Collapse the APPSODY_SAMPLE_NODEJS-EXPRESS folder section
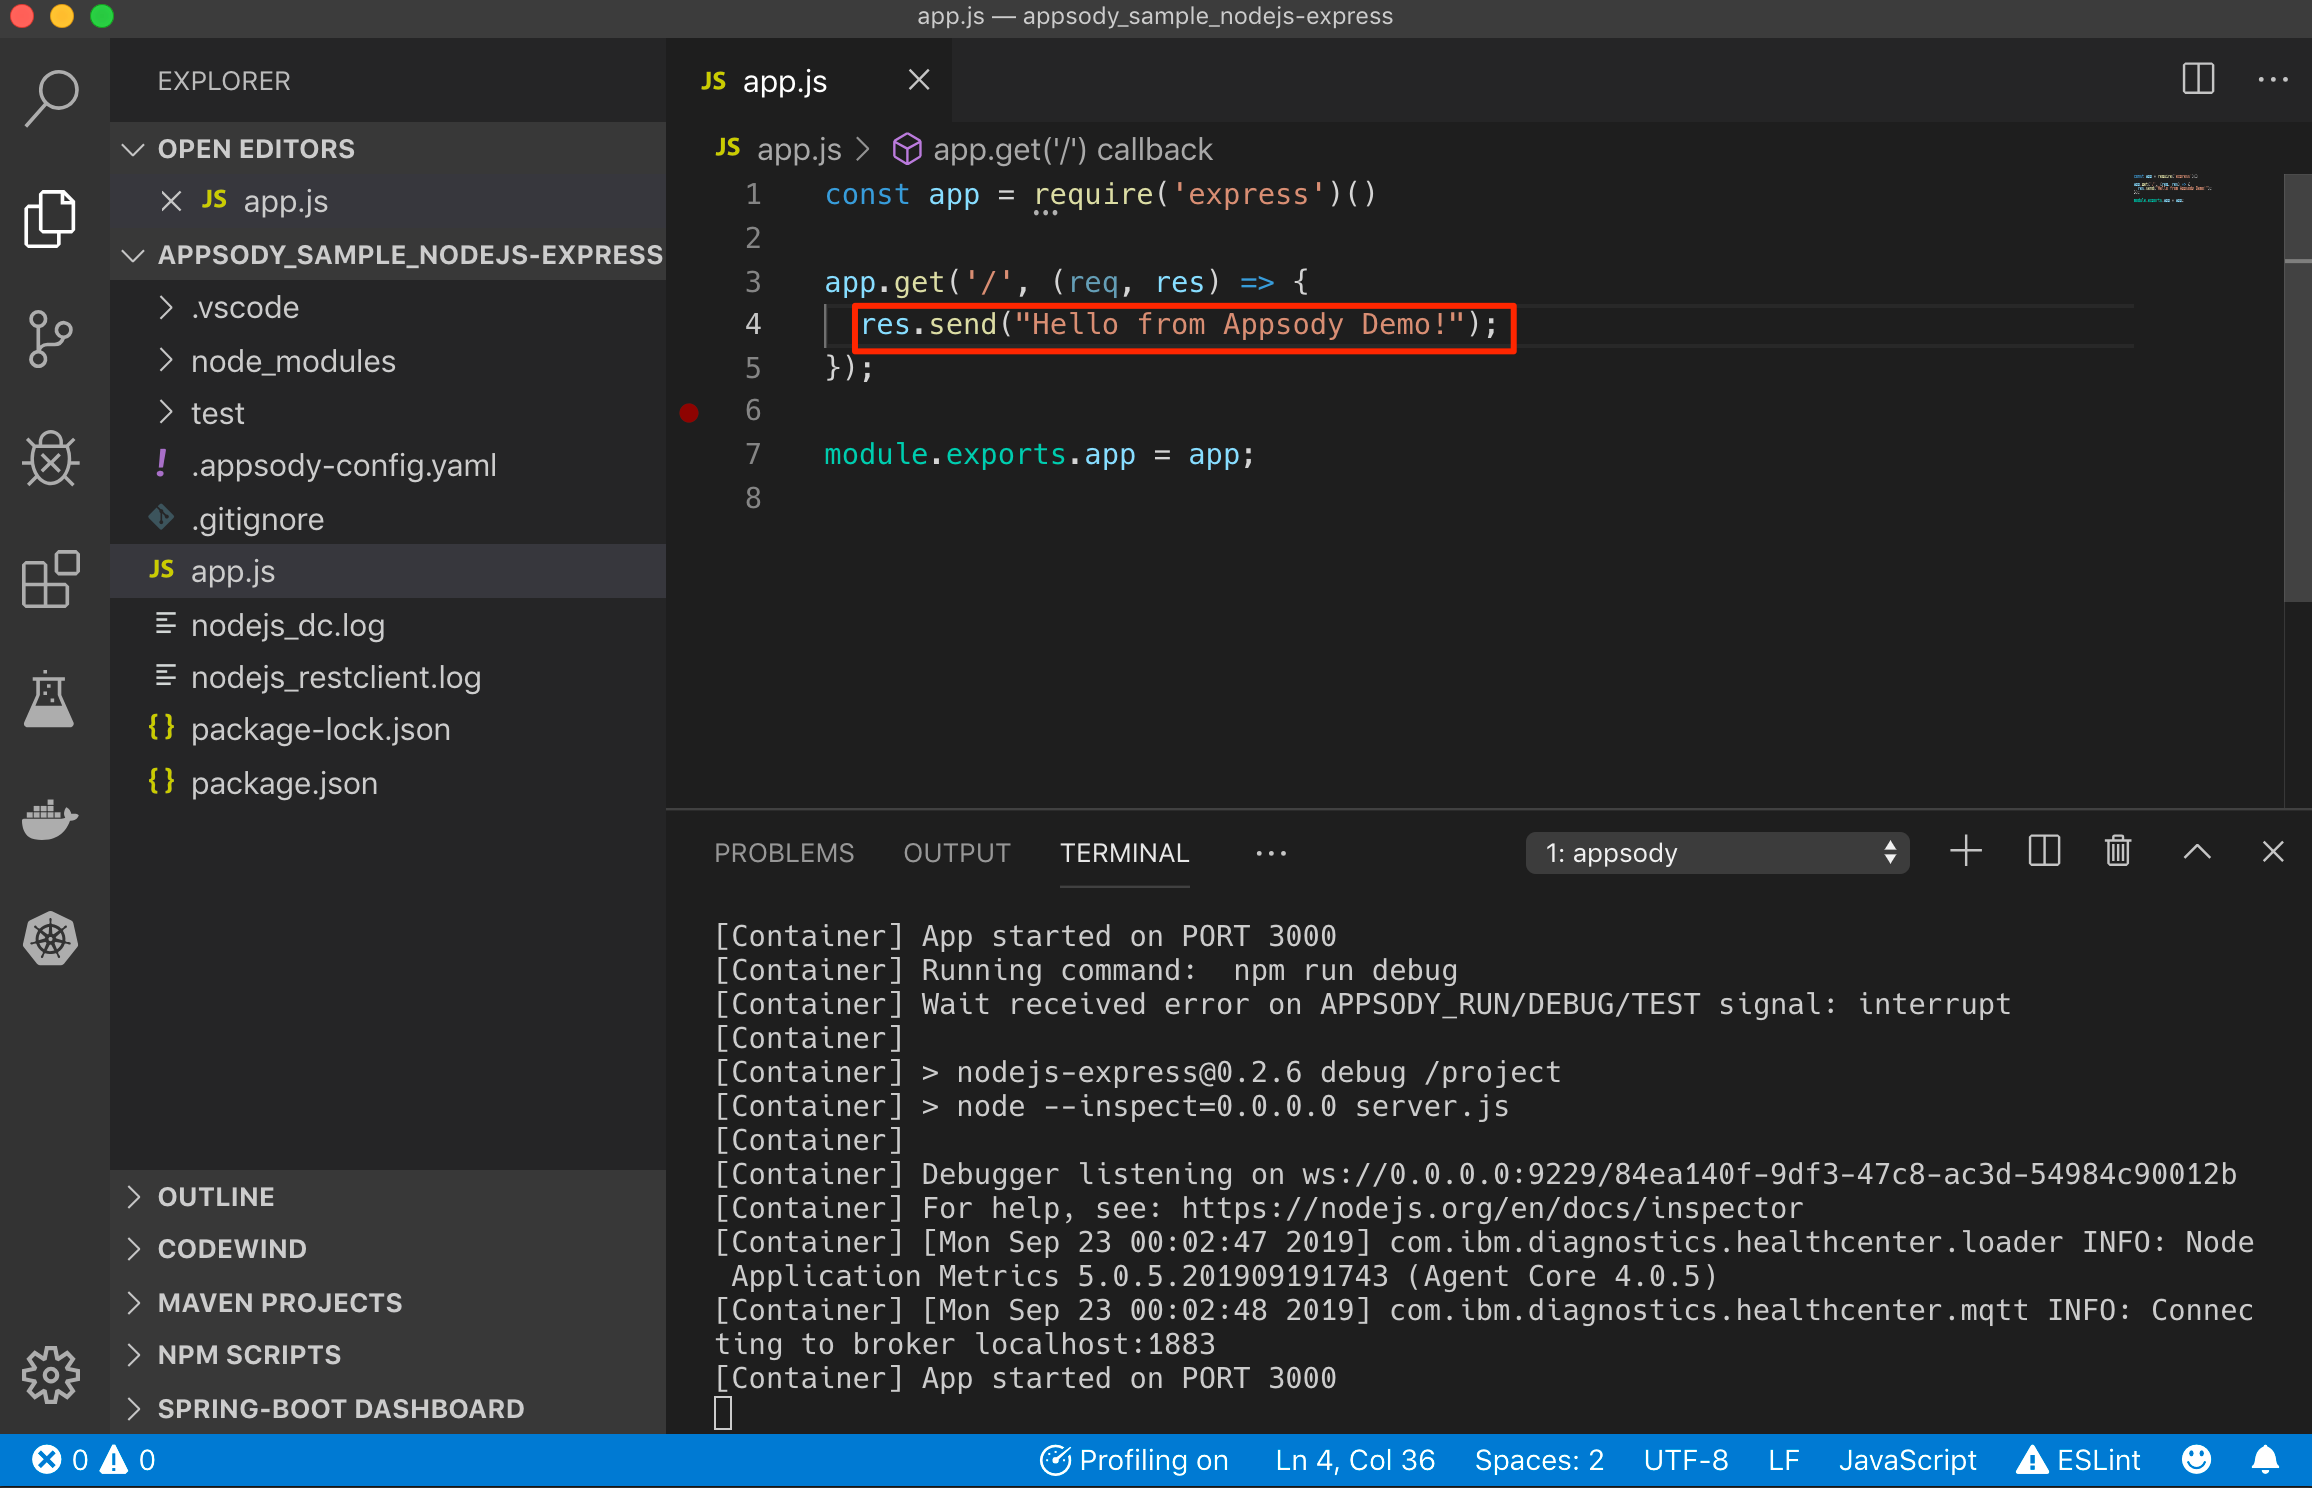 click(x=388, y=255)
